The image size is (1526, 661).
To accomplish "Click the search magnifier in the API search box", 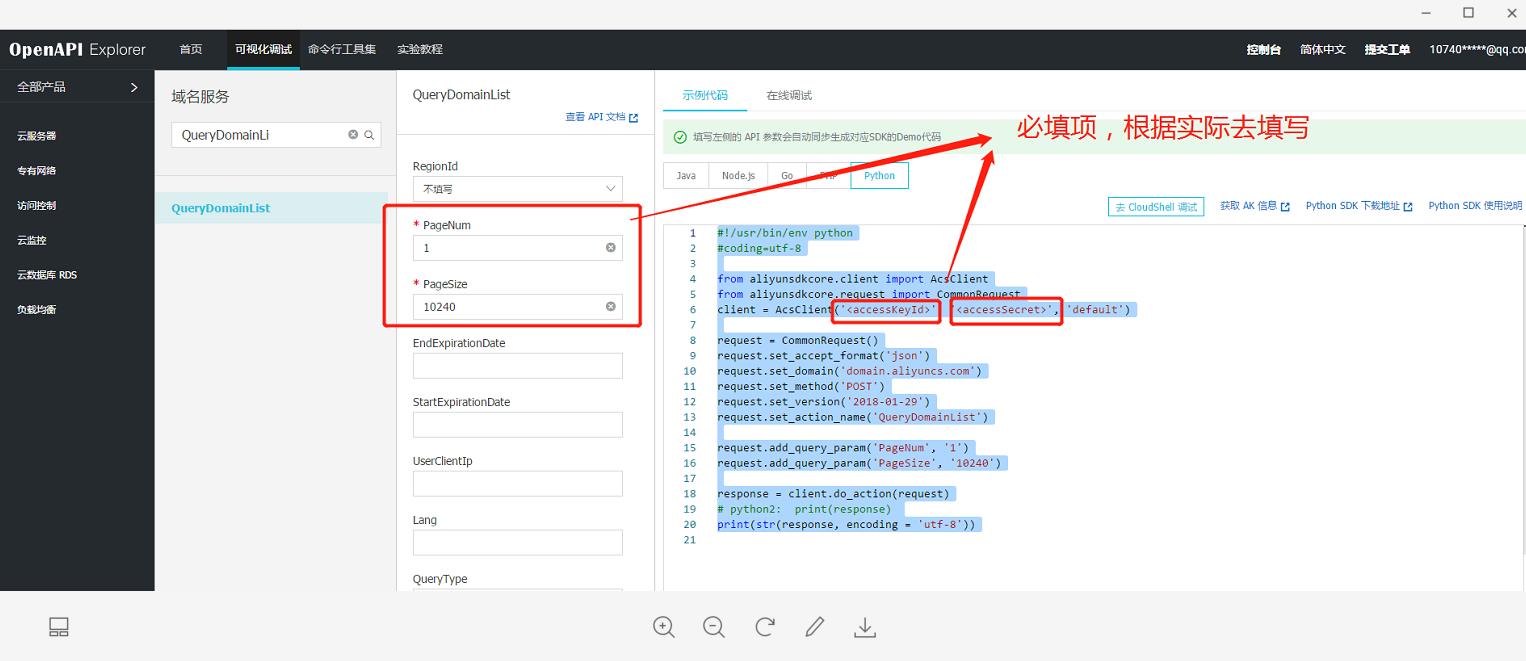I will tap(369, 135).
